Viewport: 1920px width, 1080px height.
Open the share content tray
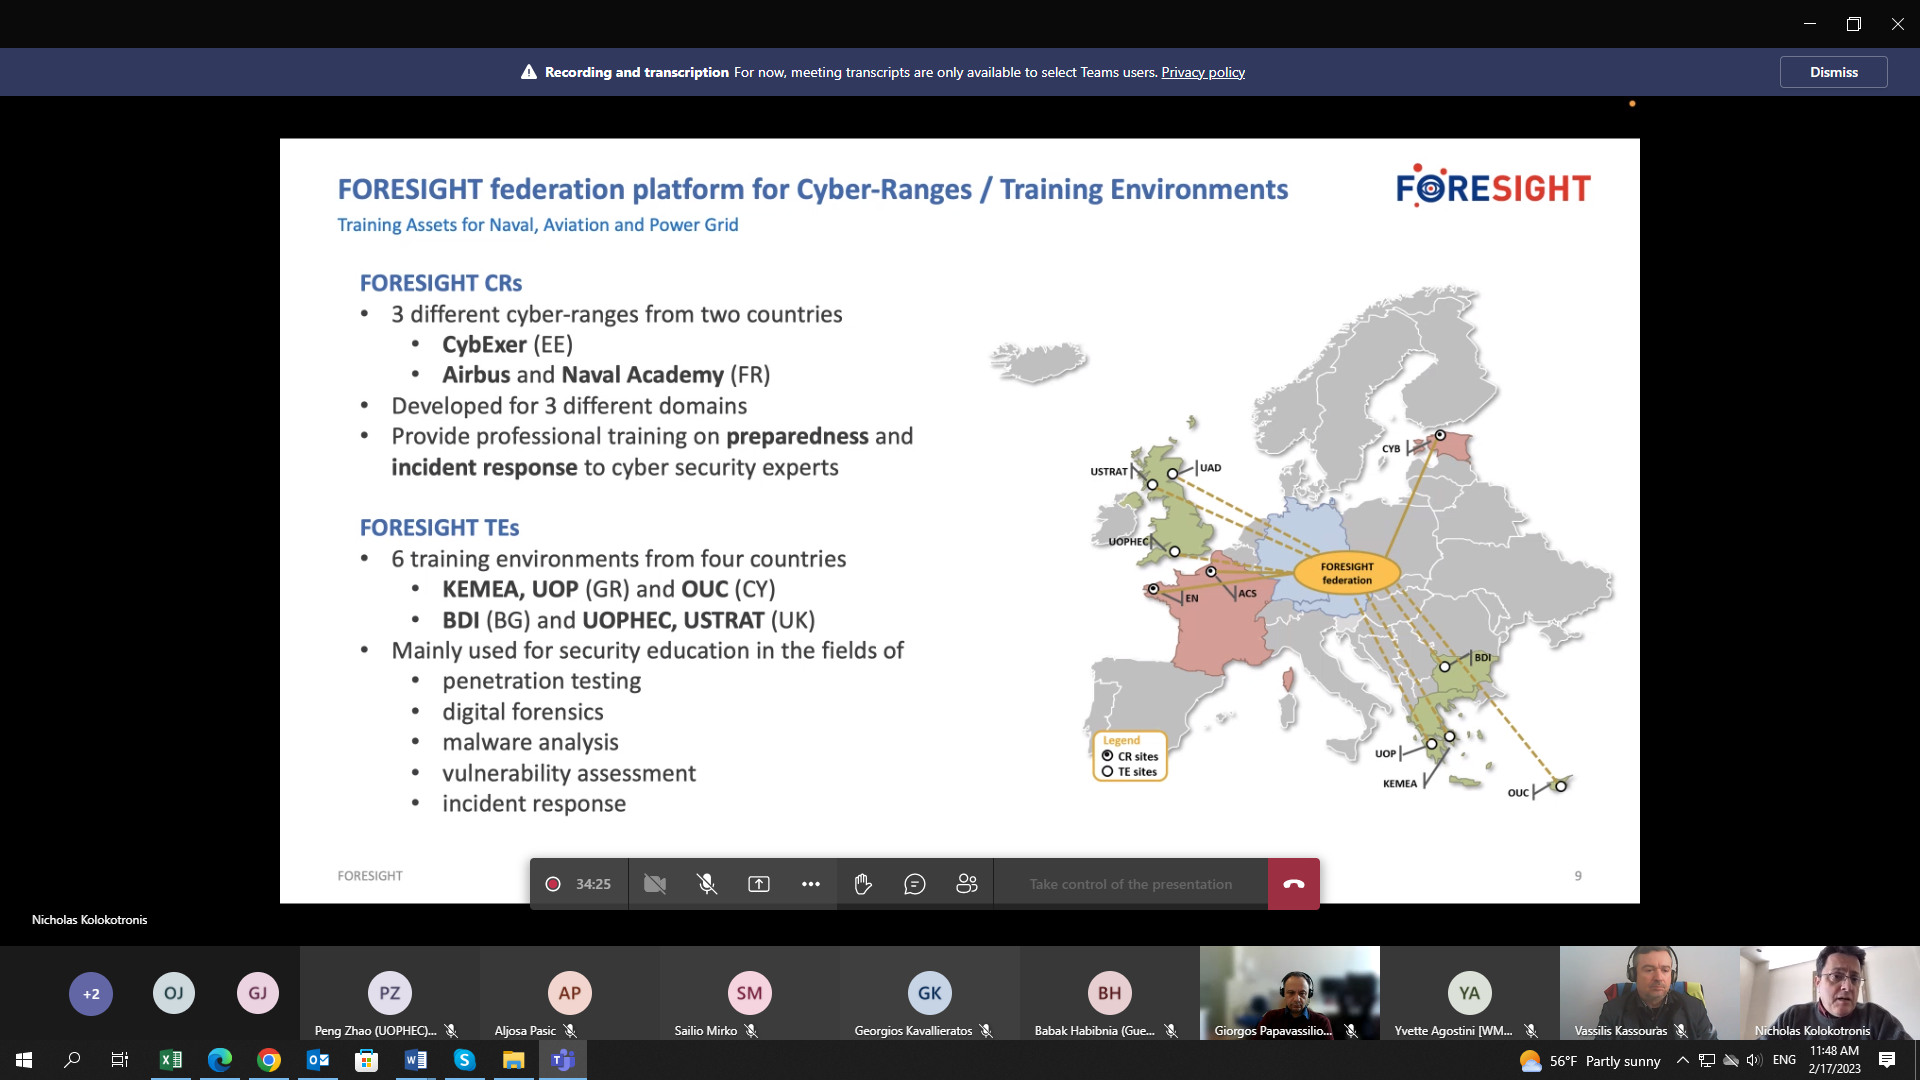pos(759,884)
